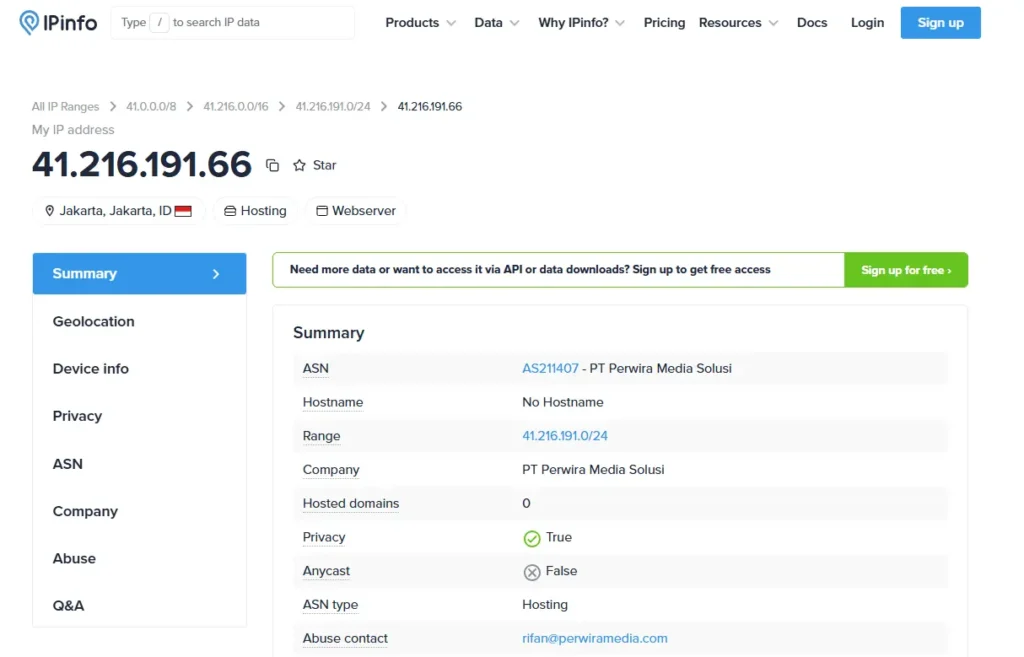Click the Indonesian flag icon
Screen dimensions: 1024x657
[x=183, y=211]
